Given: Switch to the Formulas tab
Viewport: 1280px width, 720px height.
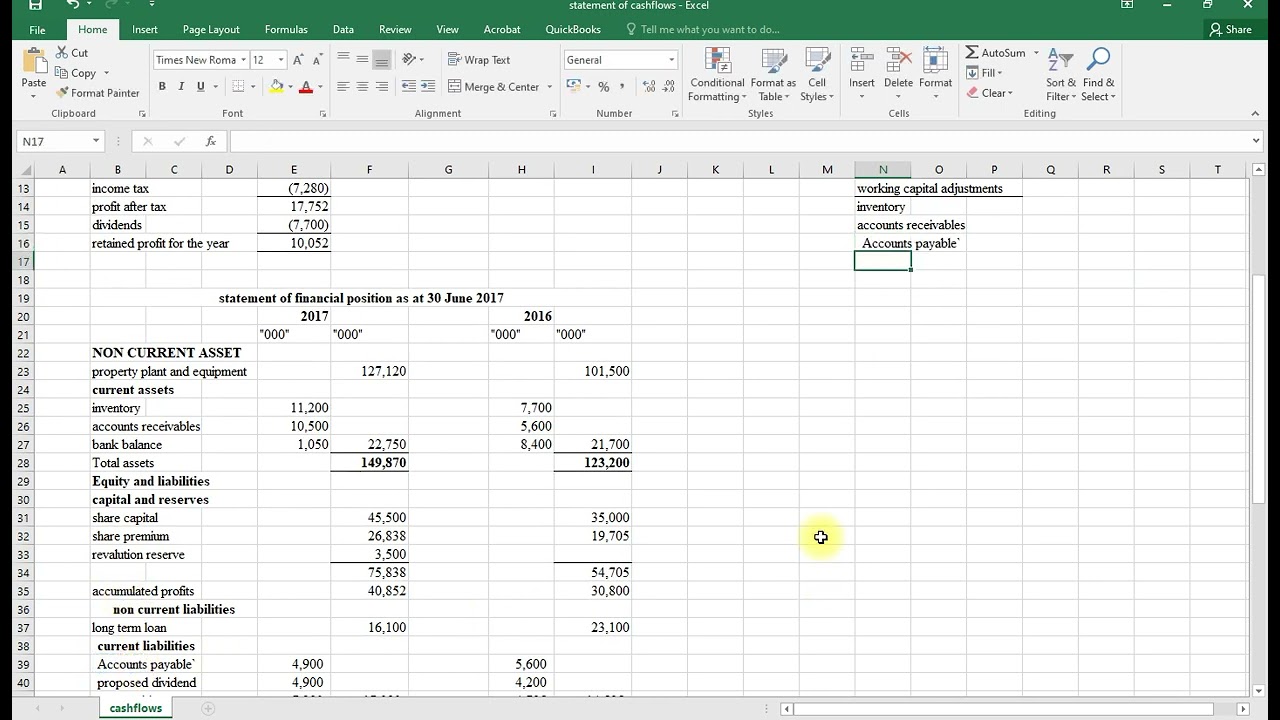Looking at the screenshot, I should (x=286, y=29).
